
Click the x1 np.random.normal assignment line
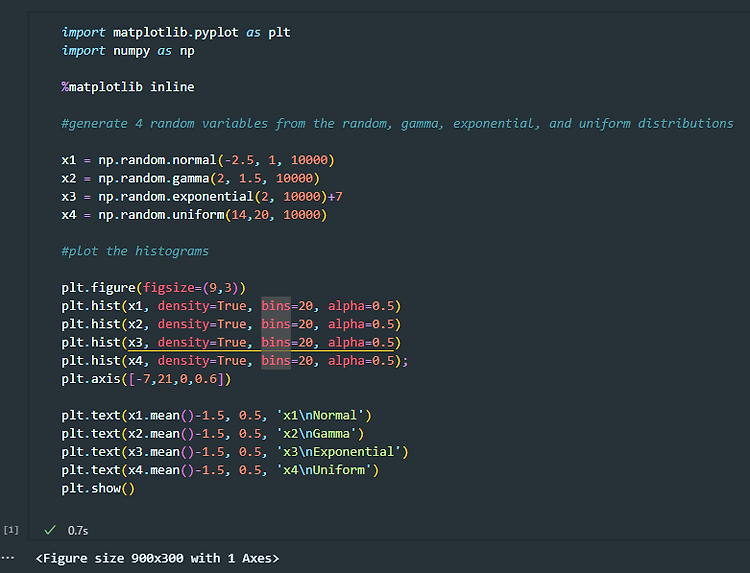(x=198, y=160)
